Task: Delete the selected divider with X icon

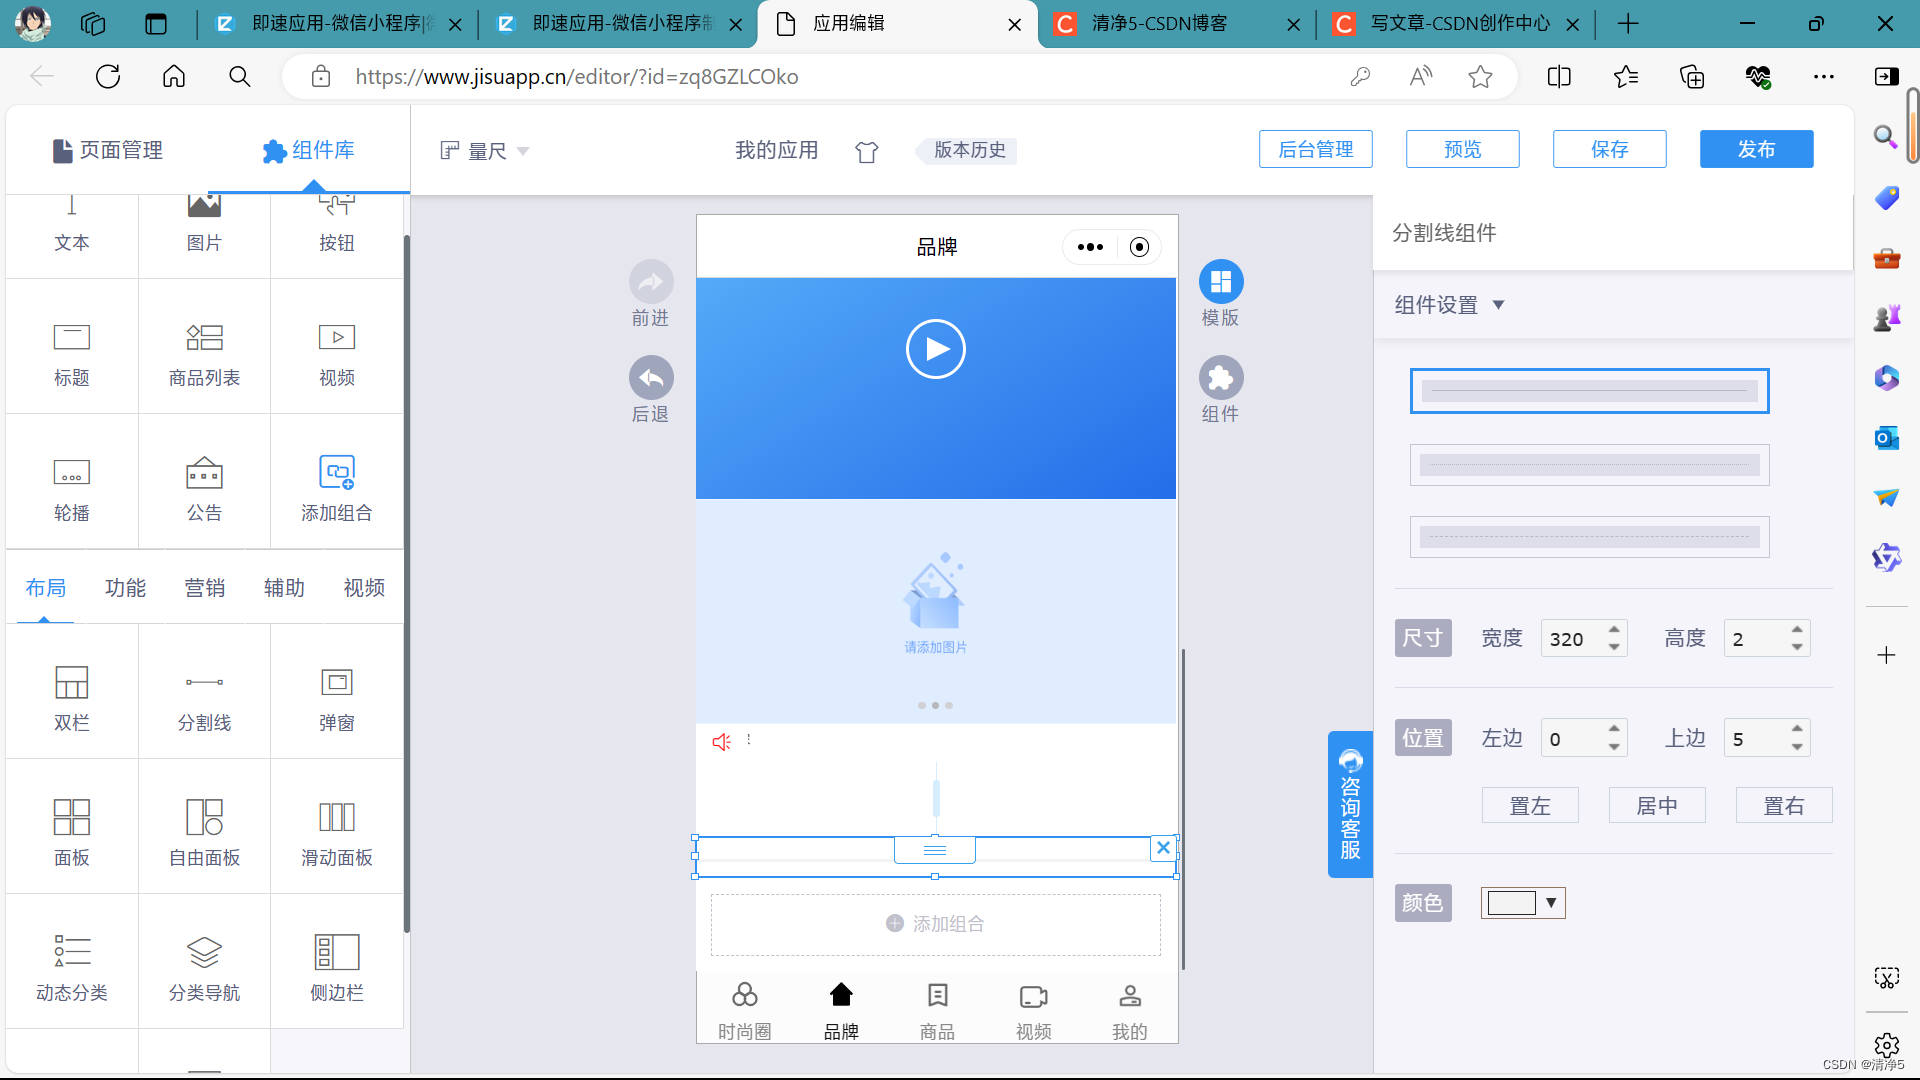Action: pos(1163,848)
